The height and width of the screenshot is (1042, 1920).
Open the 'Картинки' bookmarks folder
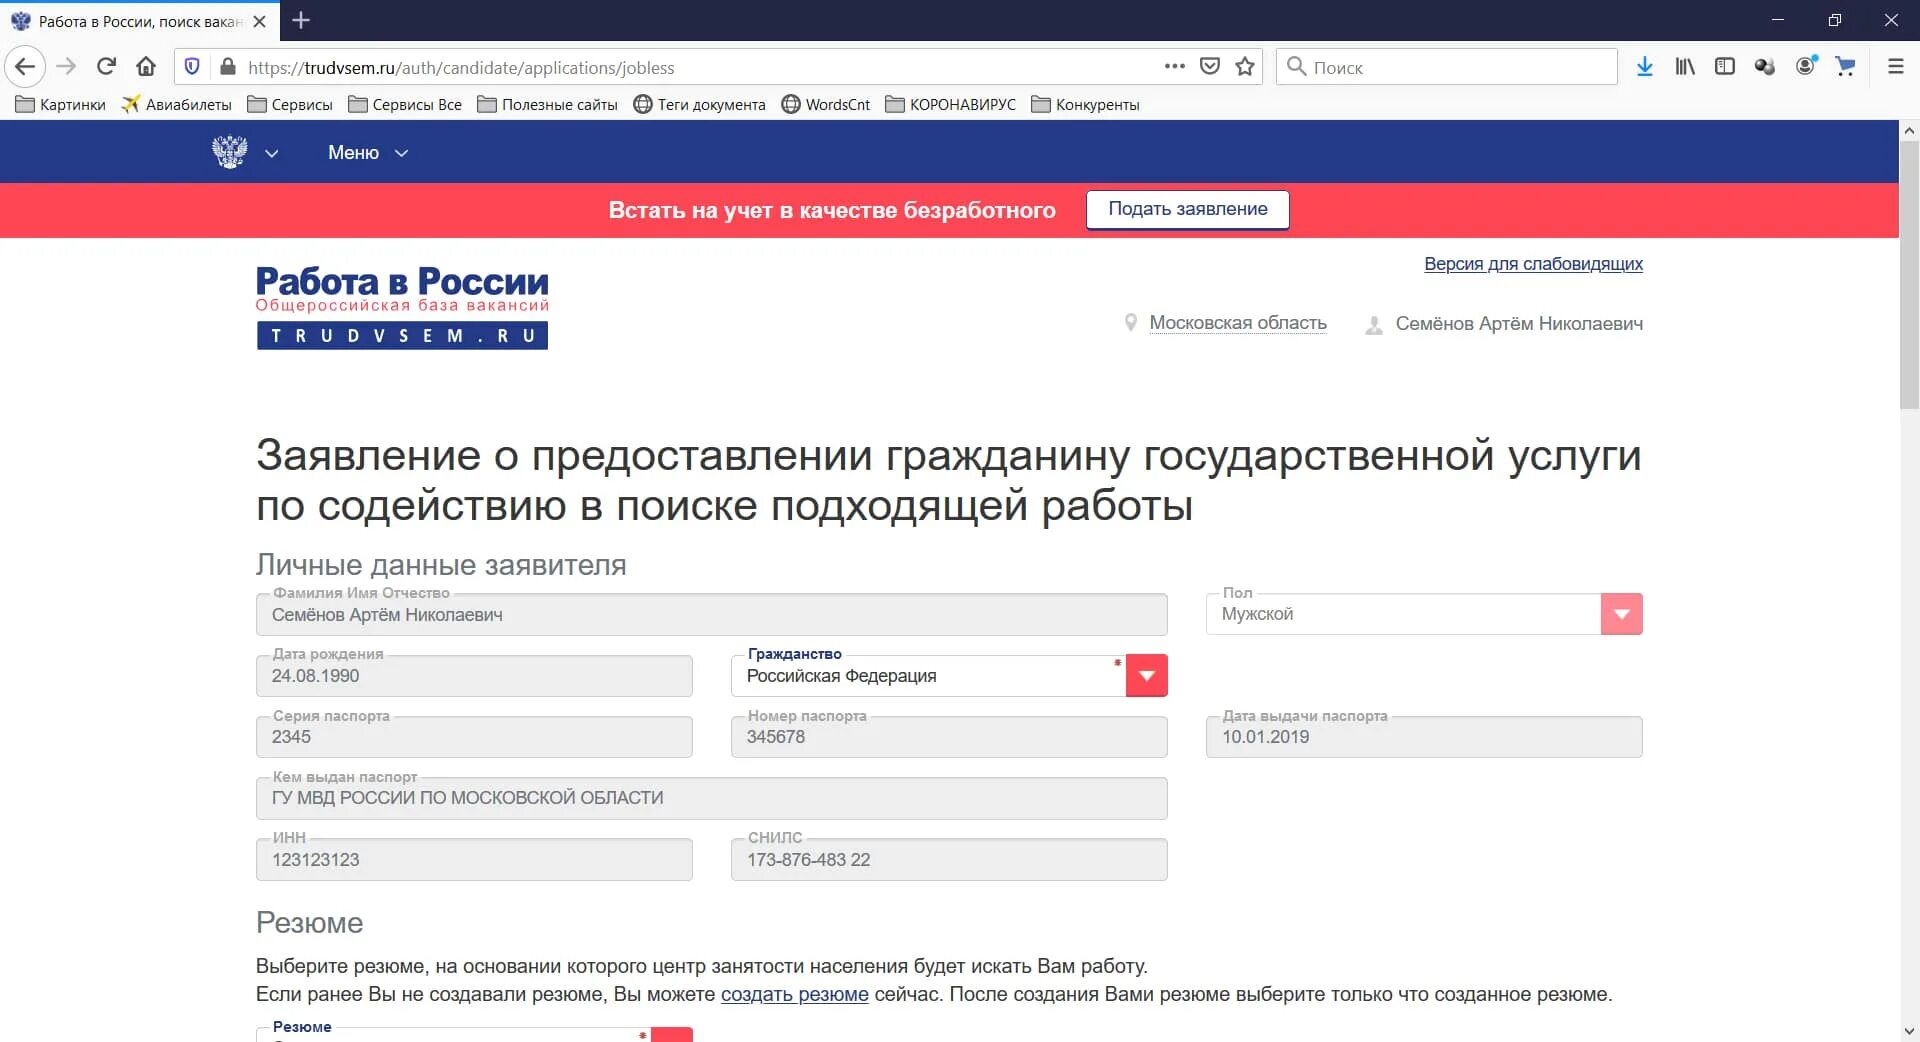click(60, 104)
